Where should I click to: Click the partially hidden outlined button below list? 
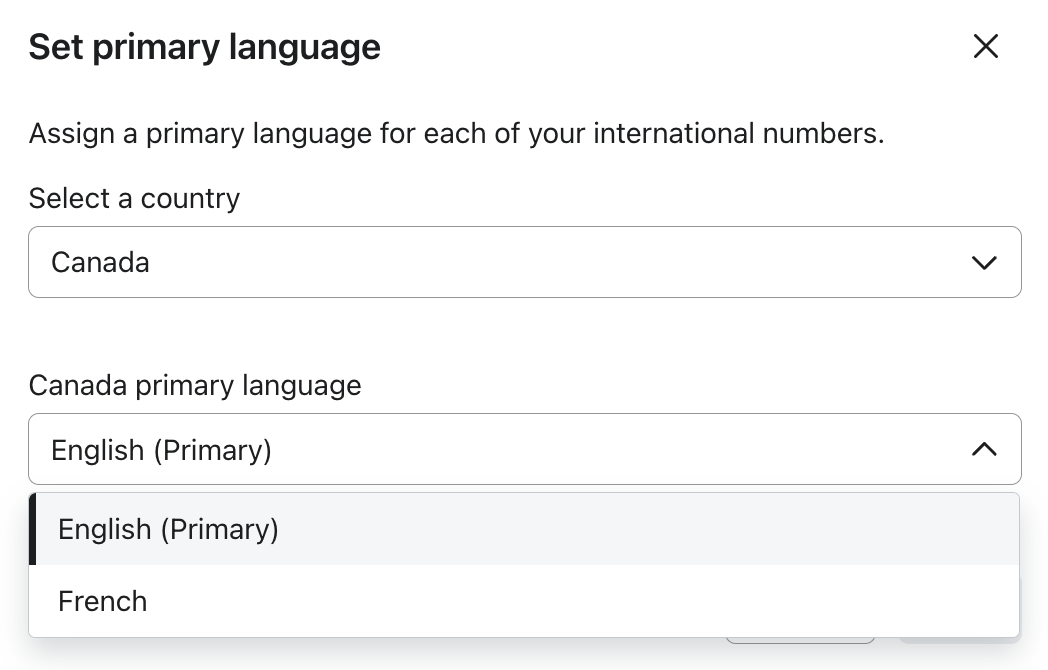click(800, 640)
